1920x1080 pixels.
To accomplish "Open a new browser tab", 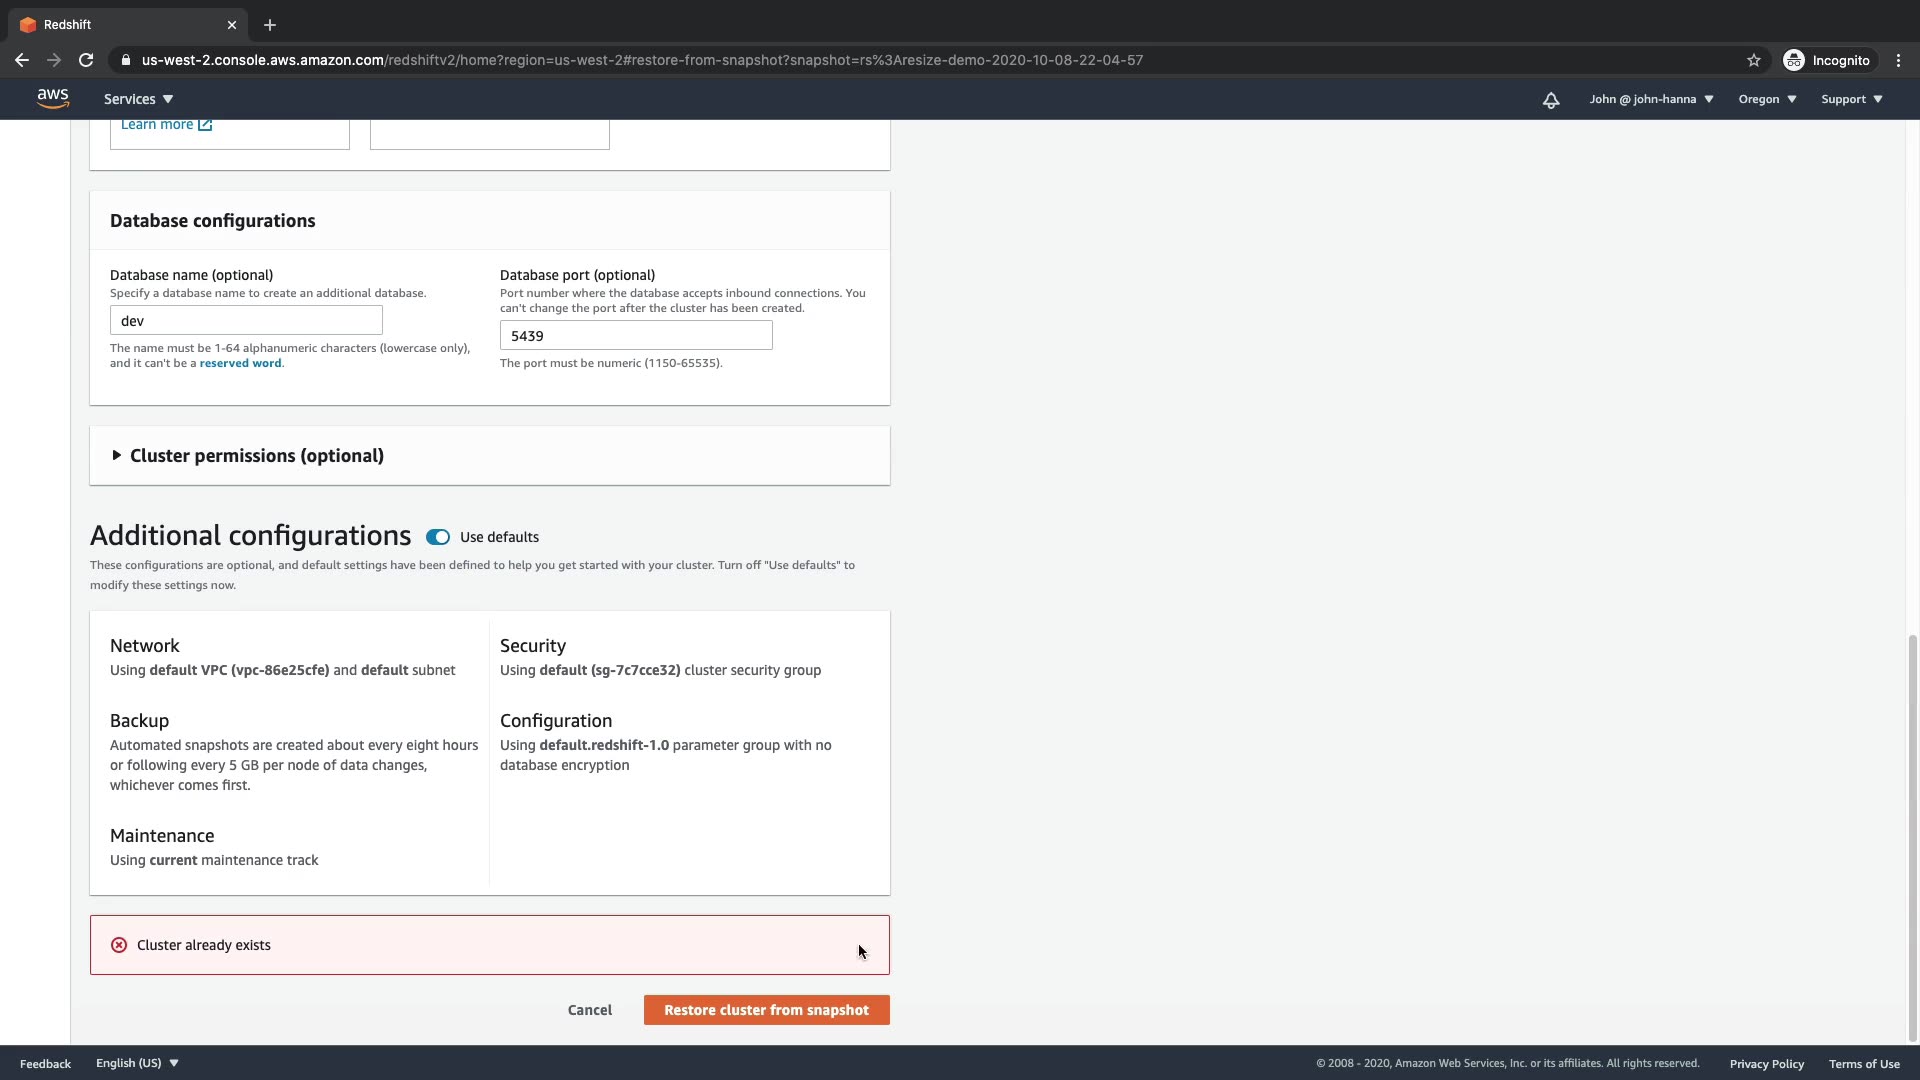I will 270,25.
